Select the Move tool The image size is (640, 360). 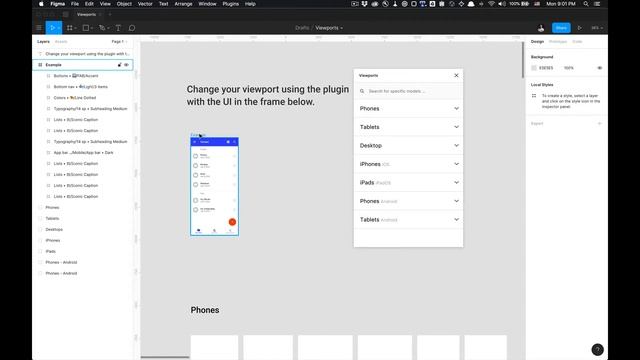(52, 28)
